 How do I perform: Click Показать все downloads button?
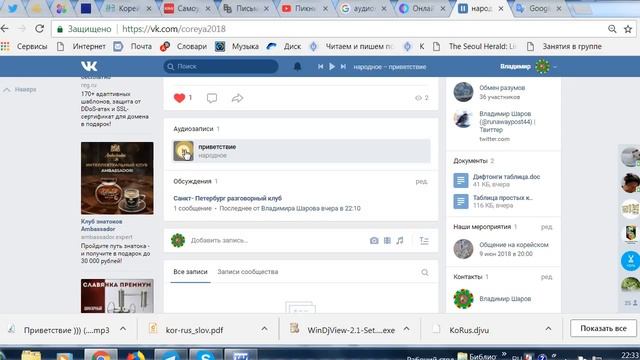point(603,329)
